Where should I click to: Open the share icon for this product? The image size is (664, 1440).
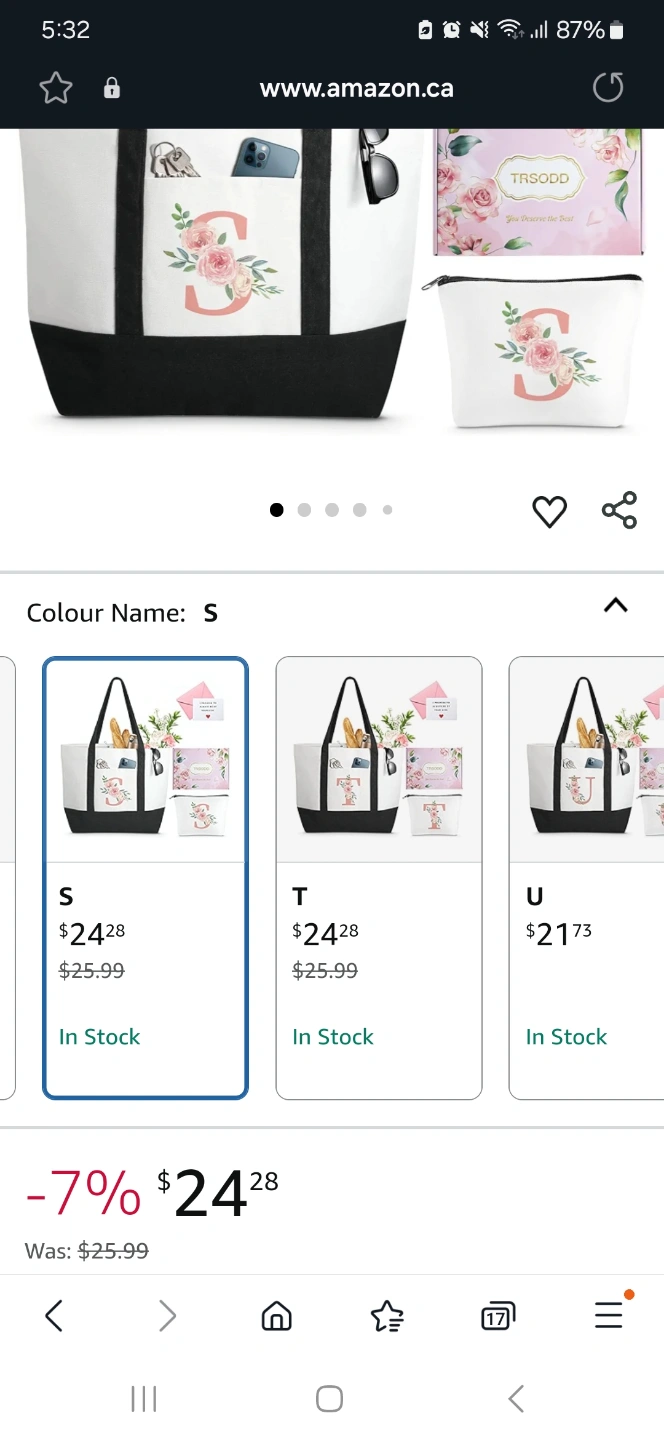pos(619,510)
